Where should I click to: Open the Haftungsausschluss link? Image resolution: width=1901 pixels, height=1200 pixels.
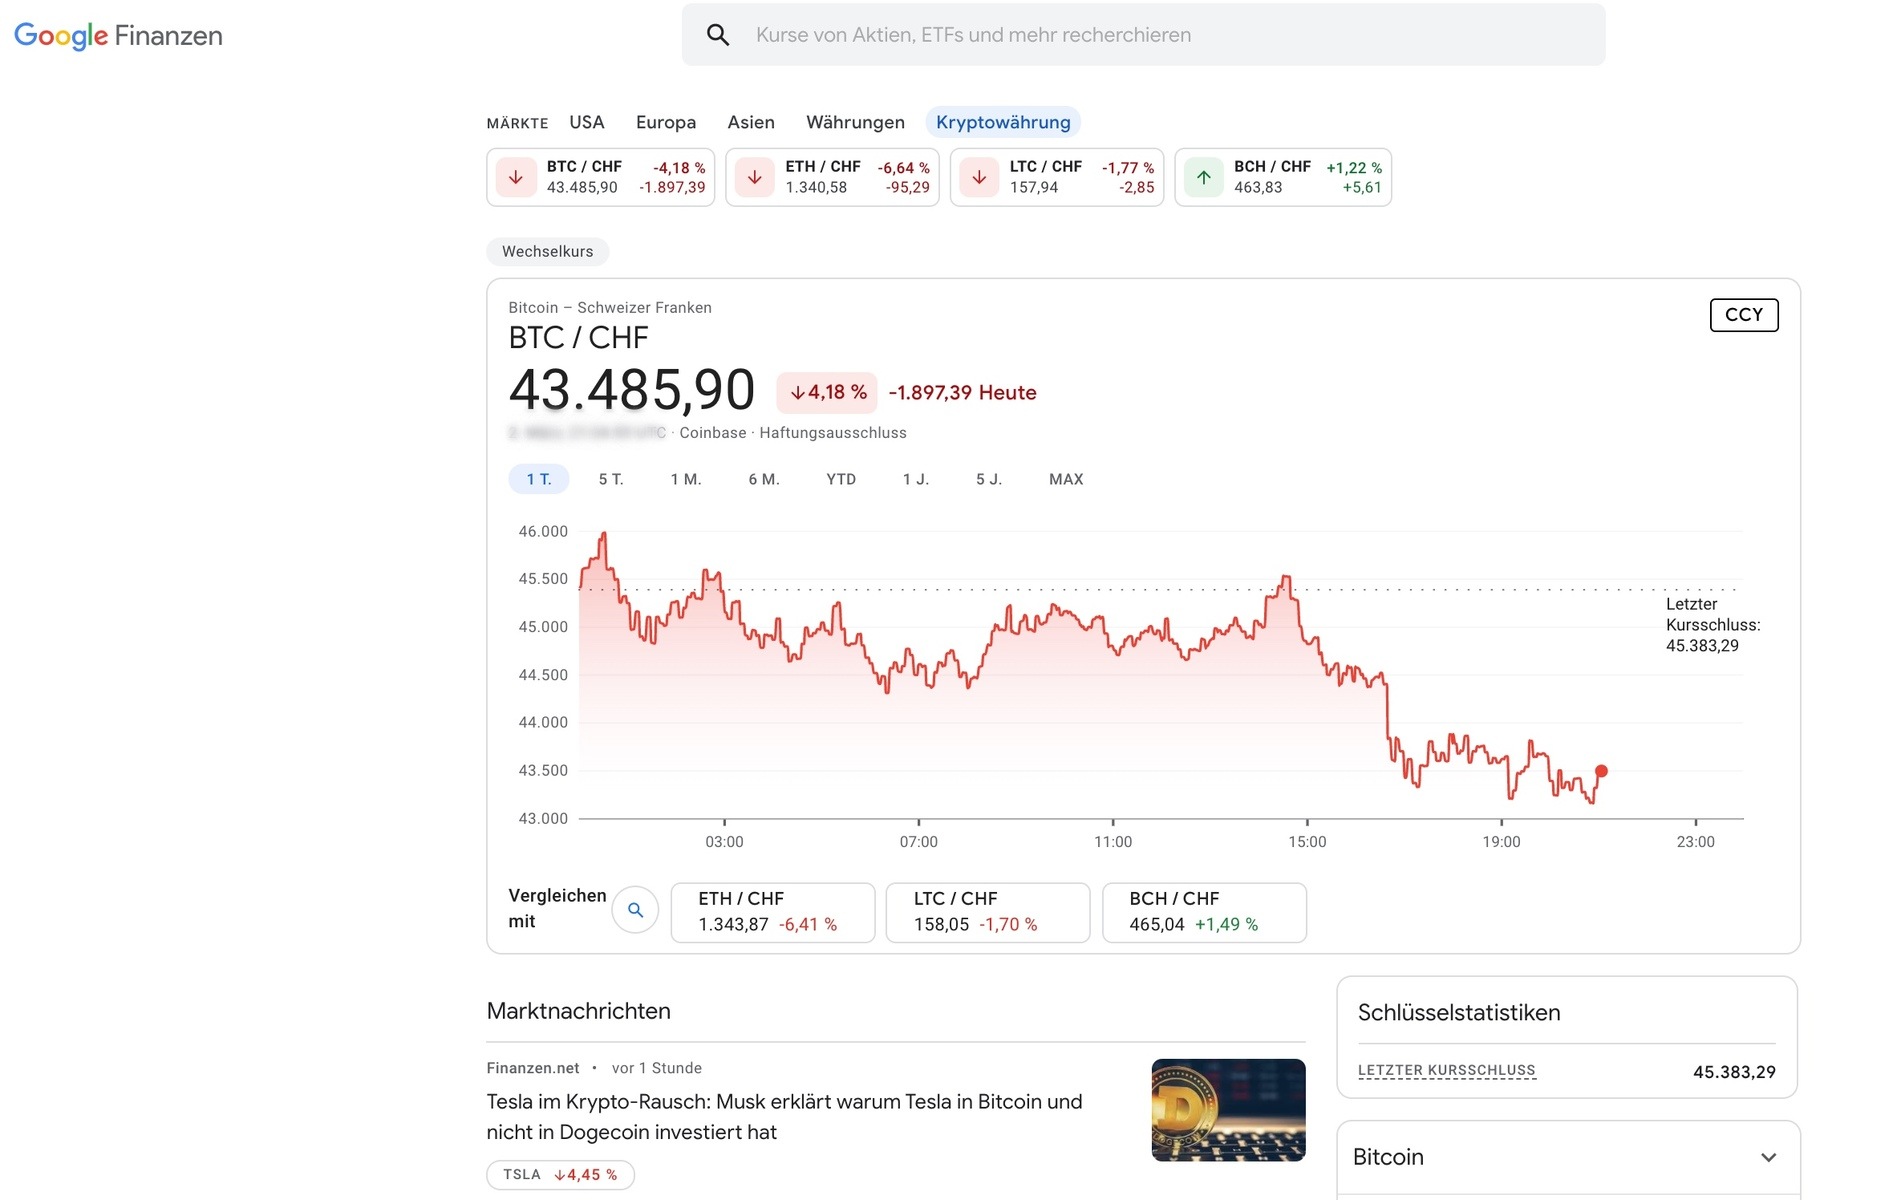pos(833,433)
